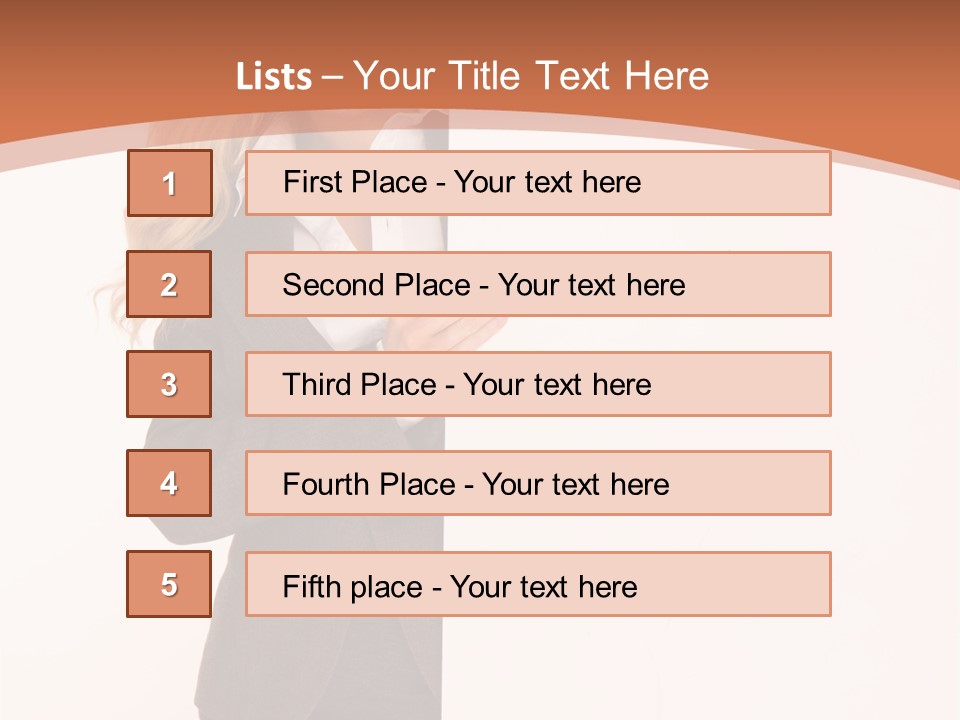This screenshot has width=960, height=720.
Task: Click the word Third in third bar
Action: tap(317, 385)
